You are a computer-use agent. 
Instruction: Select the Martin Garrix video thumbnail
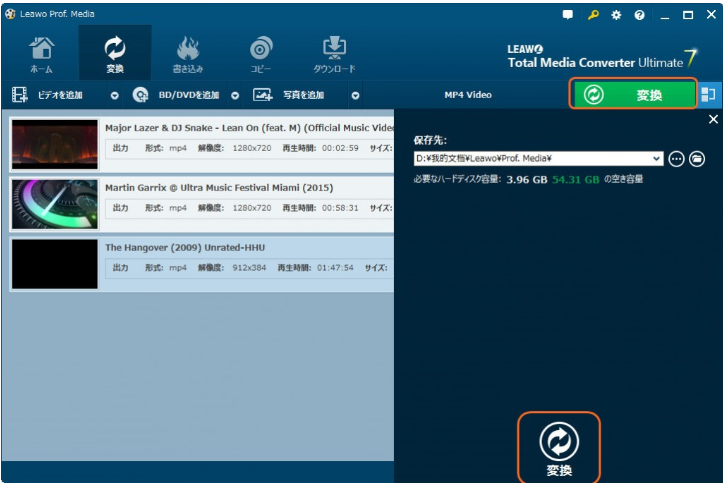[55, 204]
